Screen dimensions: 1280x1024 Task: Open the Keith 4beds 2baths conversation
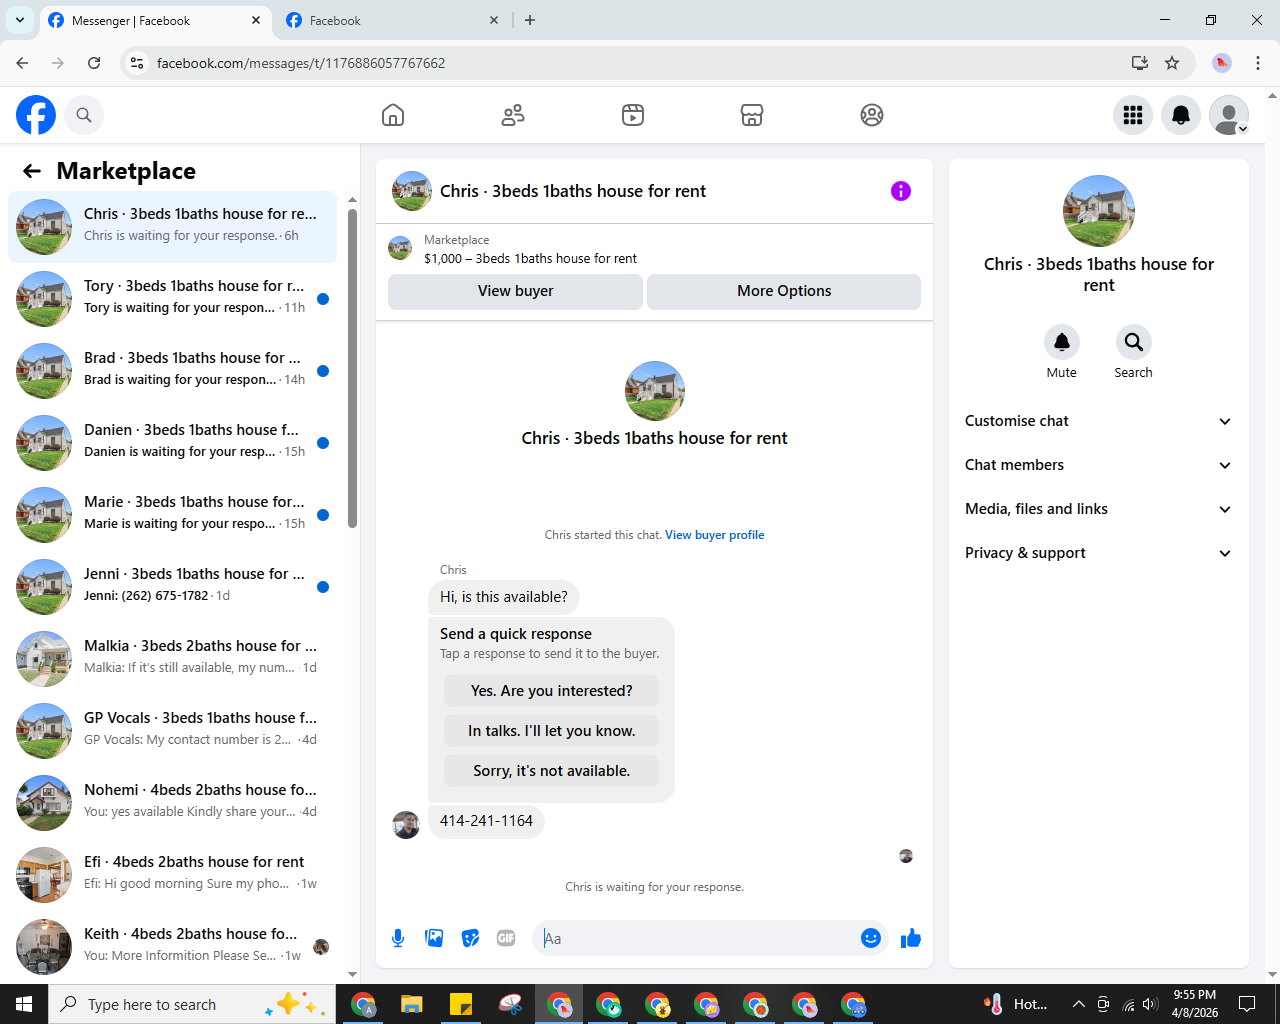pyautogui.click(x=172, y=947)
